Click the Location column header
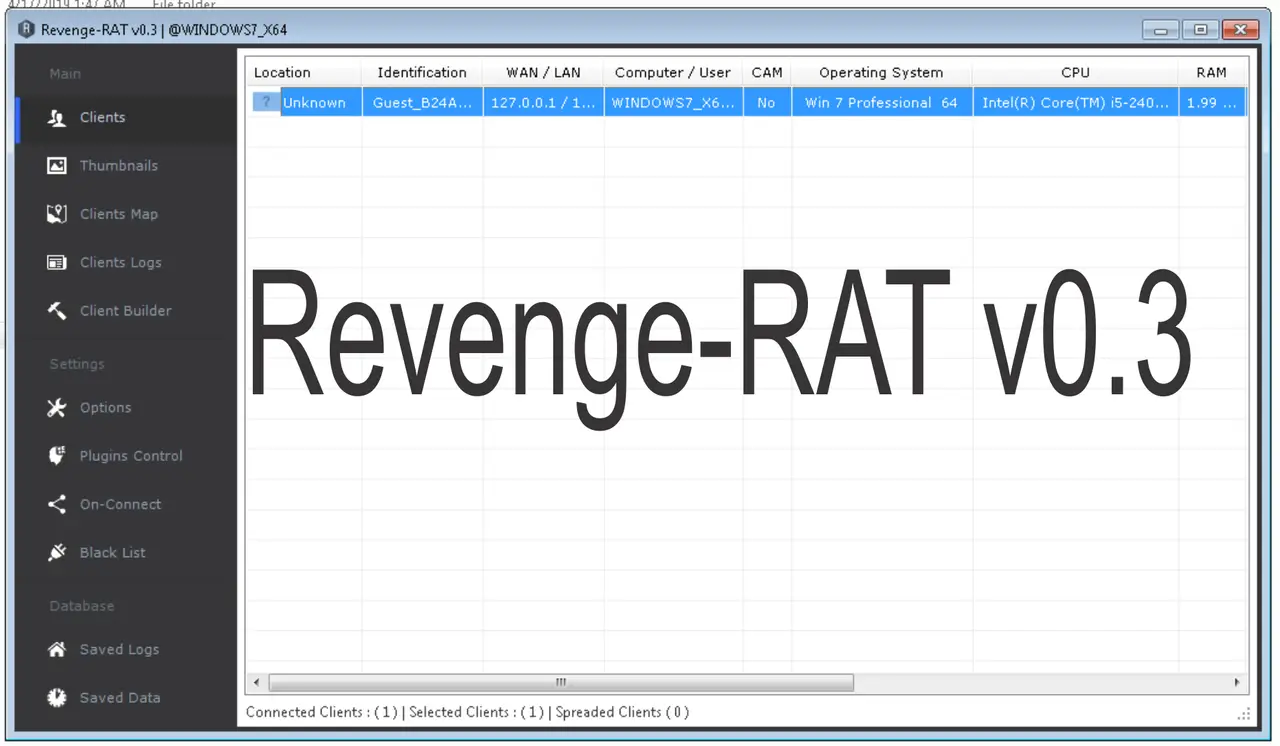The image size is (1280, 746). coord(281,72)
